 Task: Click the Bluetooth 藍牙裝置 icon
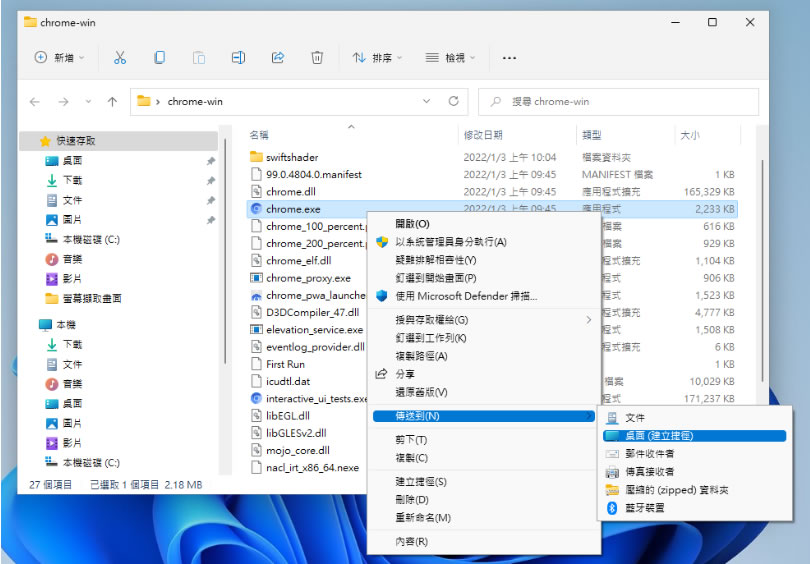[x=612, y=508]
